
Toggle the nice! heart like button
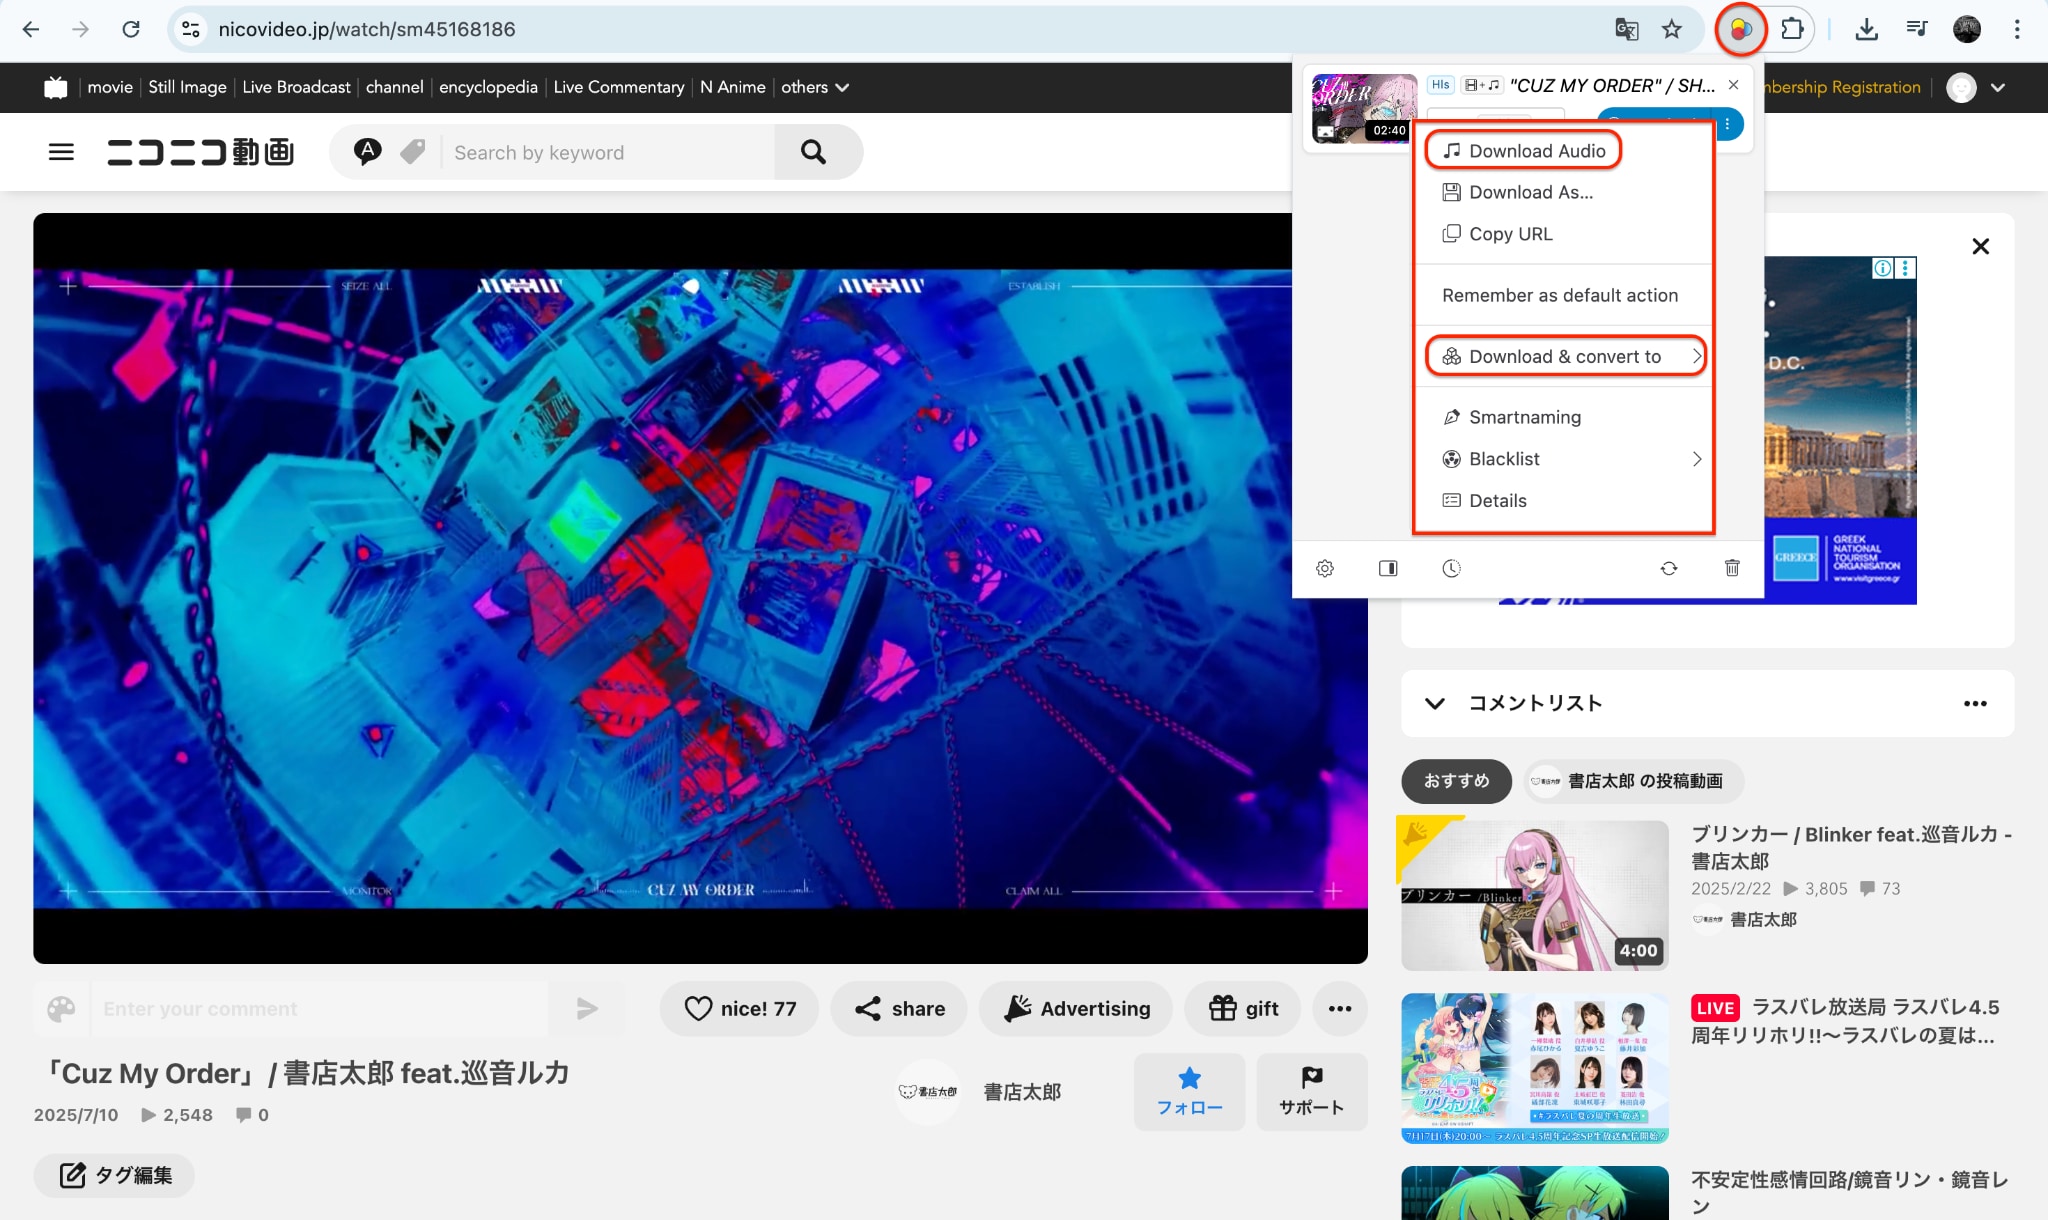pos(738,1008)
